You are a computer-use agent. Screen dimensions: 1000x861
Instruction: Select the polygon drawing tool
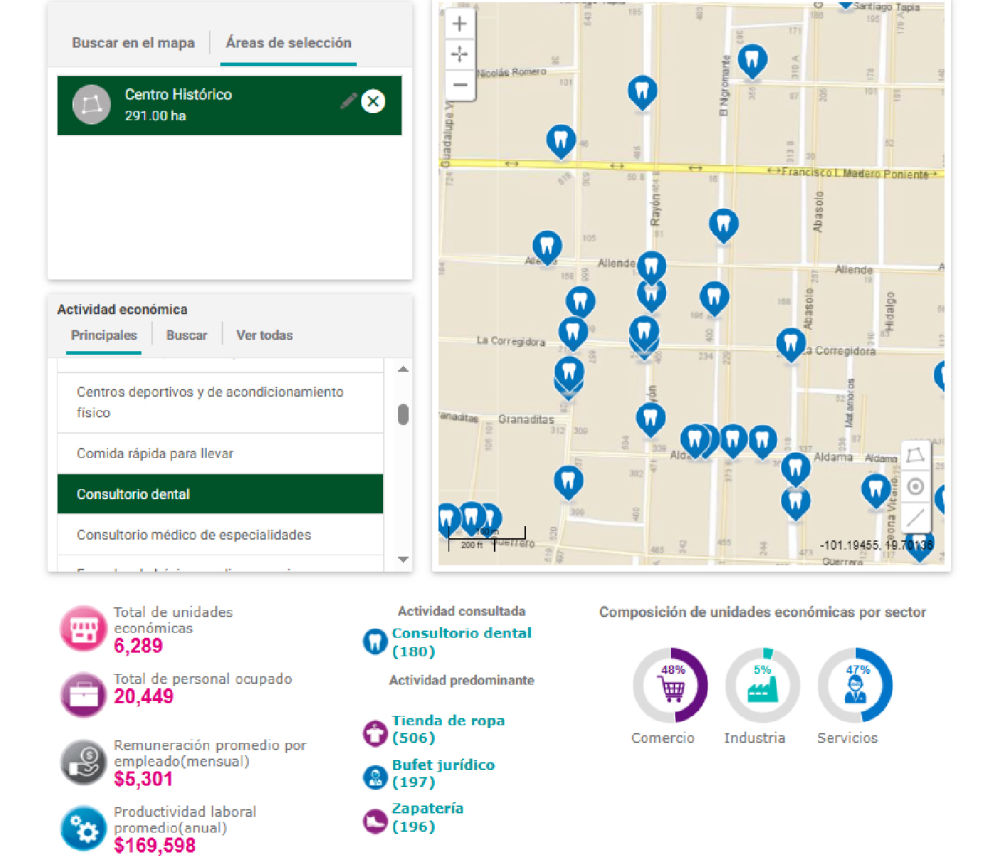pyautogui.click(x=915, y=456)
